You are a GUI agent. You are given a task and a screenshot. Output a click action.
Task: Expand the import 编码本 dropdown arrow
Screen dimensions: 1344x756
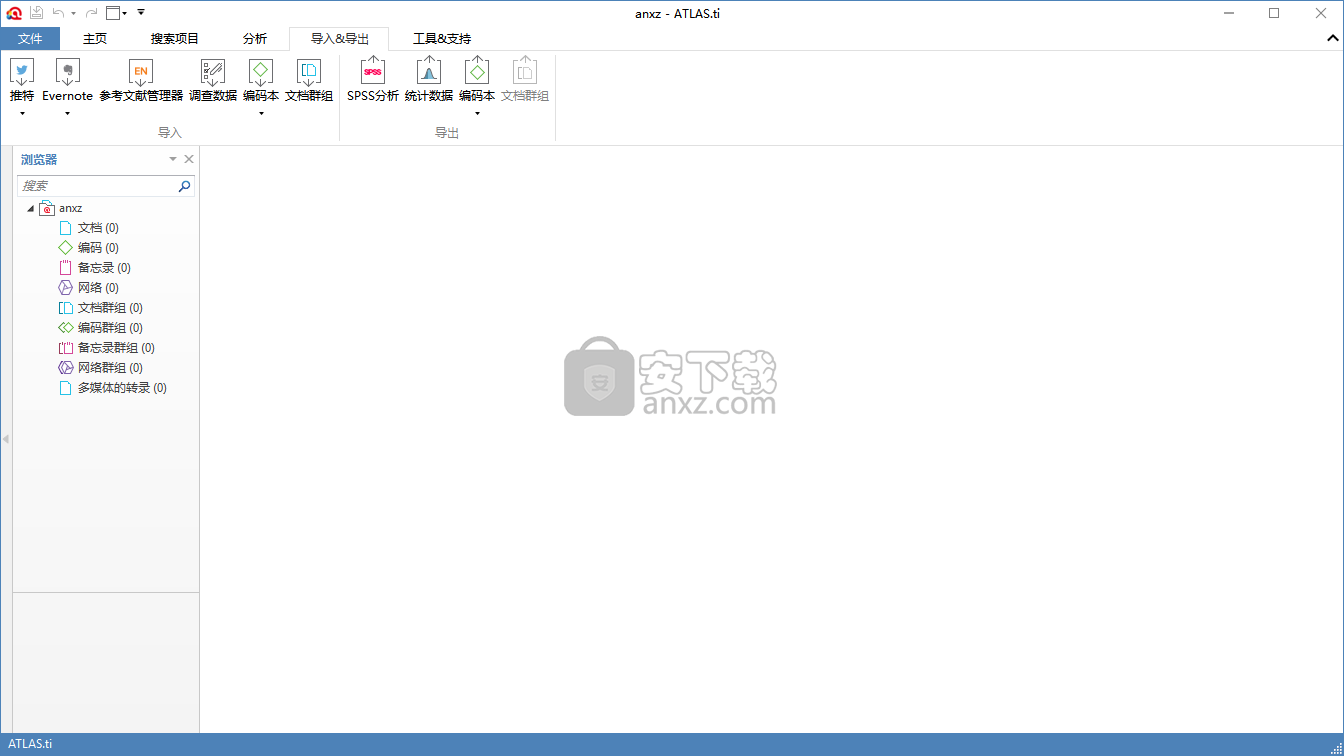click(x=261, y=113)
